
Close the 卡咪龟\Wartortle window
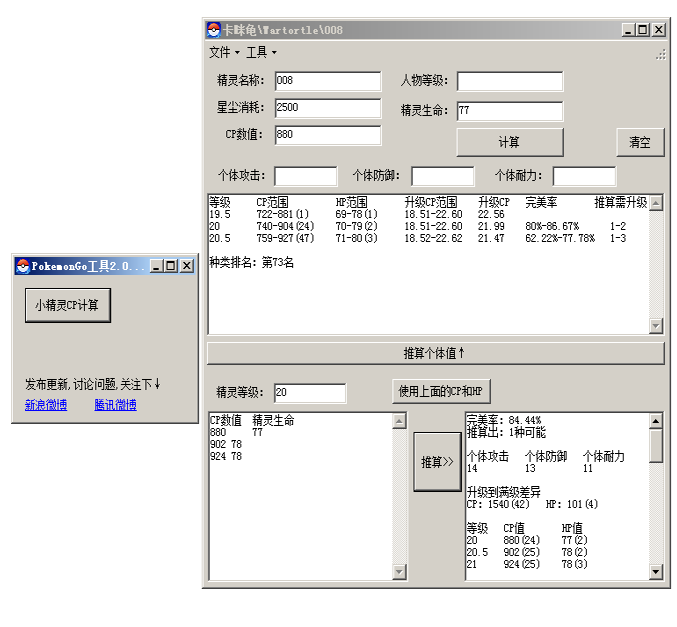pyautogui.click(x=658, y=30)
